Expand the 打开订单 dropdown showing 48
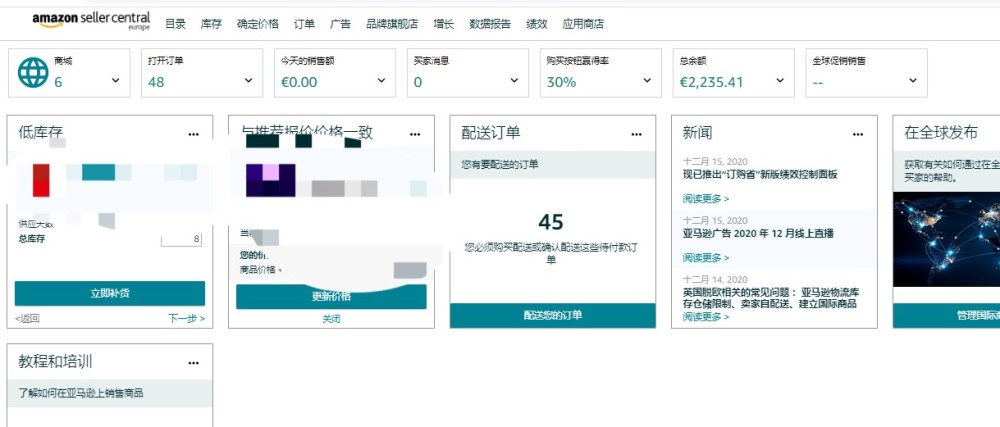This screenshot has width=1000, height=427. [x=249, y=80]
